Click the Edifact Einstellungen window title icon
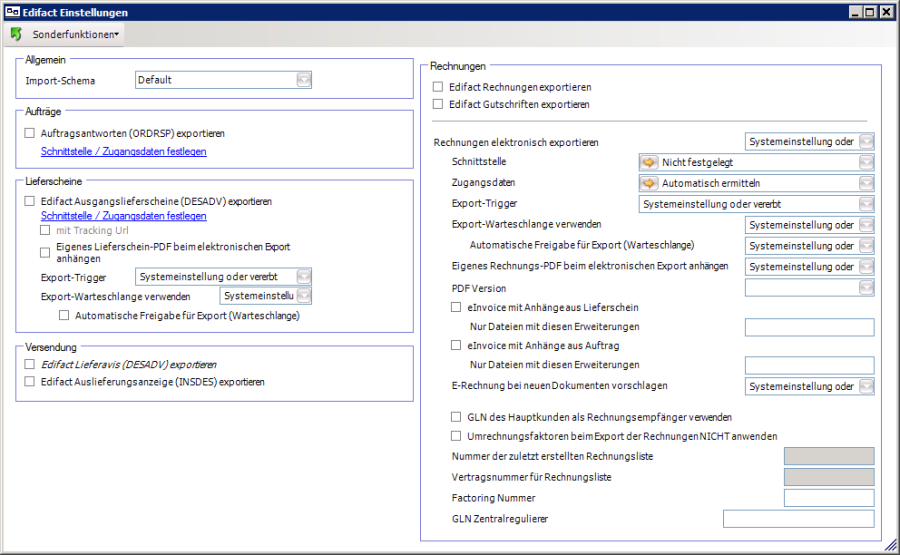 coord(11,10)
